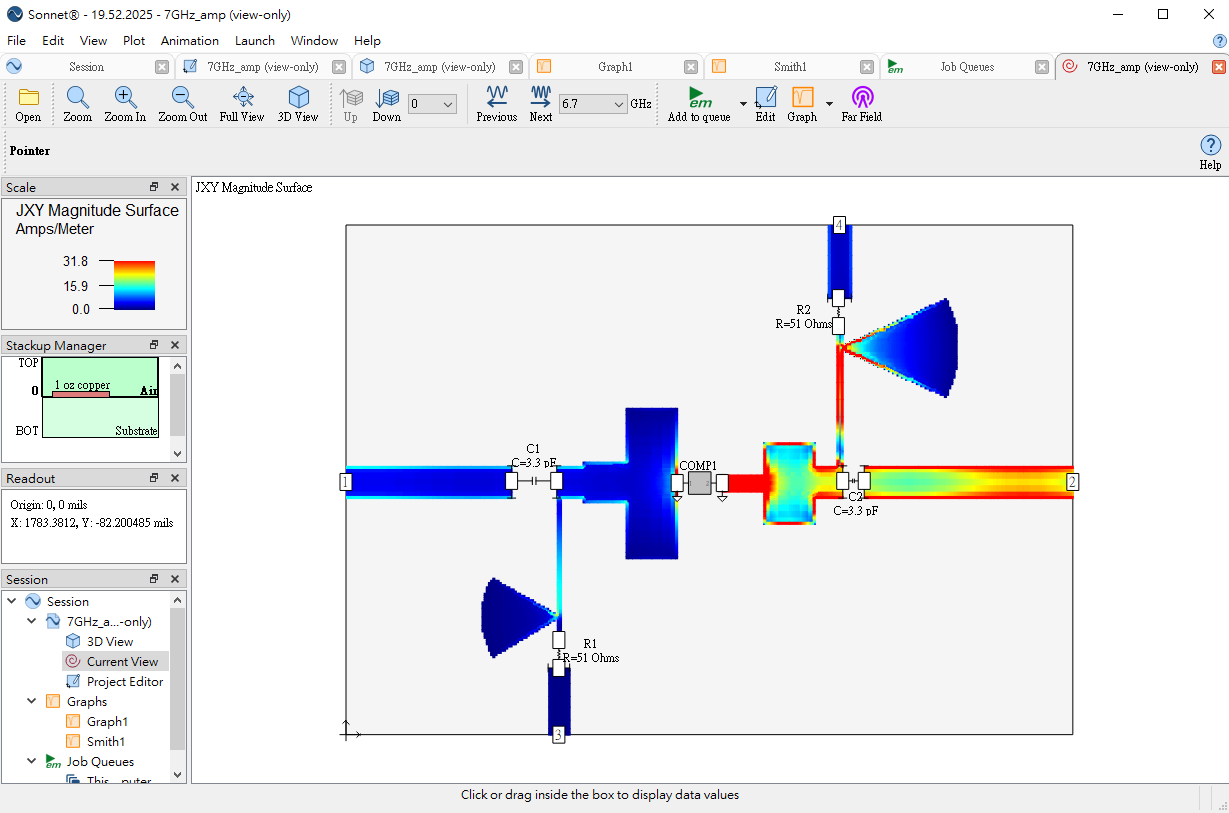Viewport: 1229px width, 813px height.
Task: Click the 1 oz copper layer
Action: pyautogui.click(x=82, y=393)
